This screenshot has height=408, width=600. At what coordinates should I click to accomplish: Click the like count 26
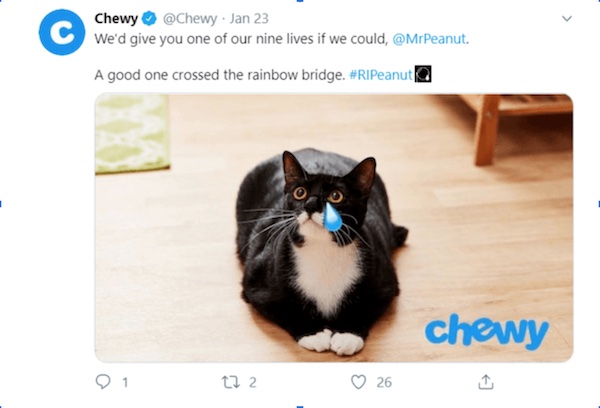click(384, 382)
